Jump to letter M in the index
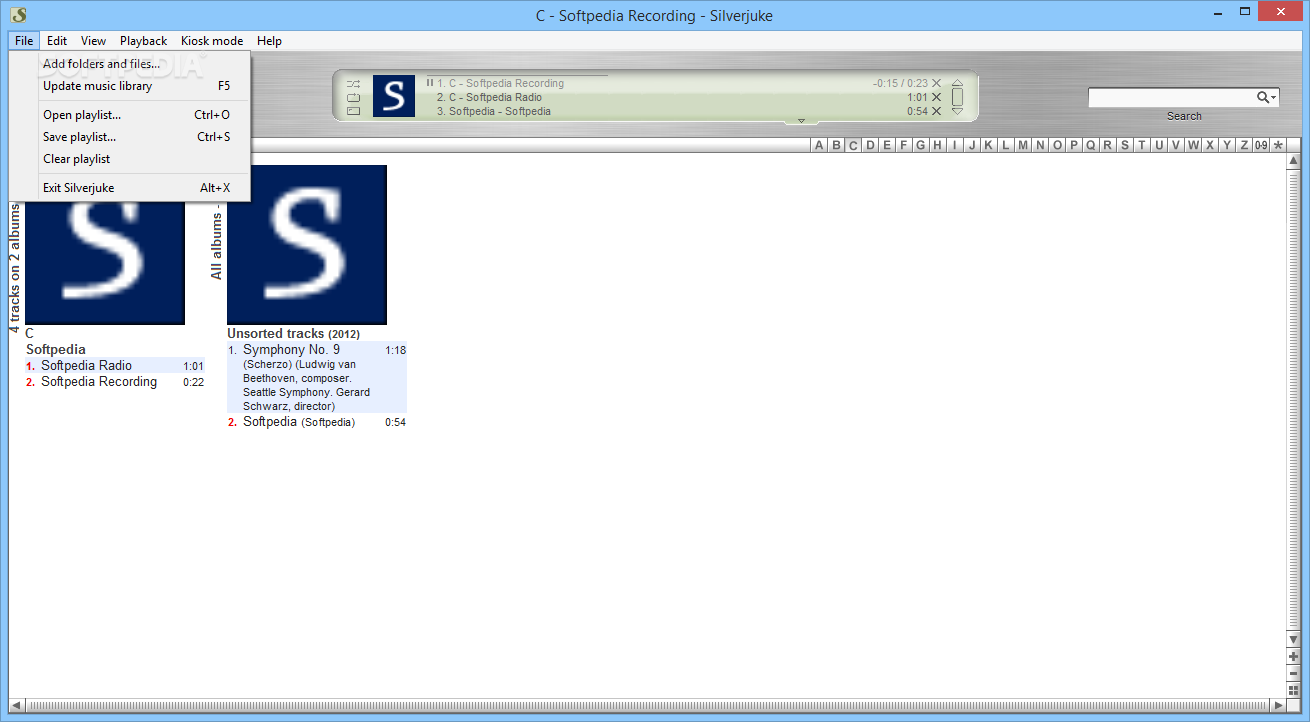 (1023, 145)
